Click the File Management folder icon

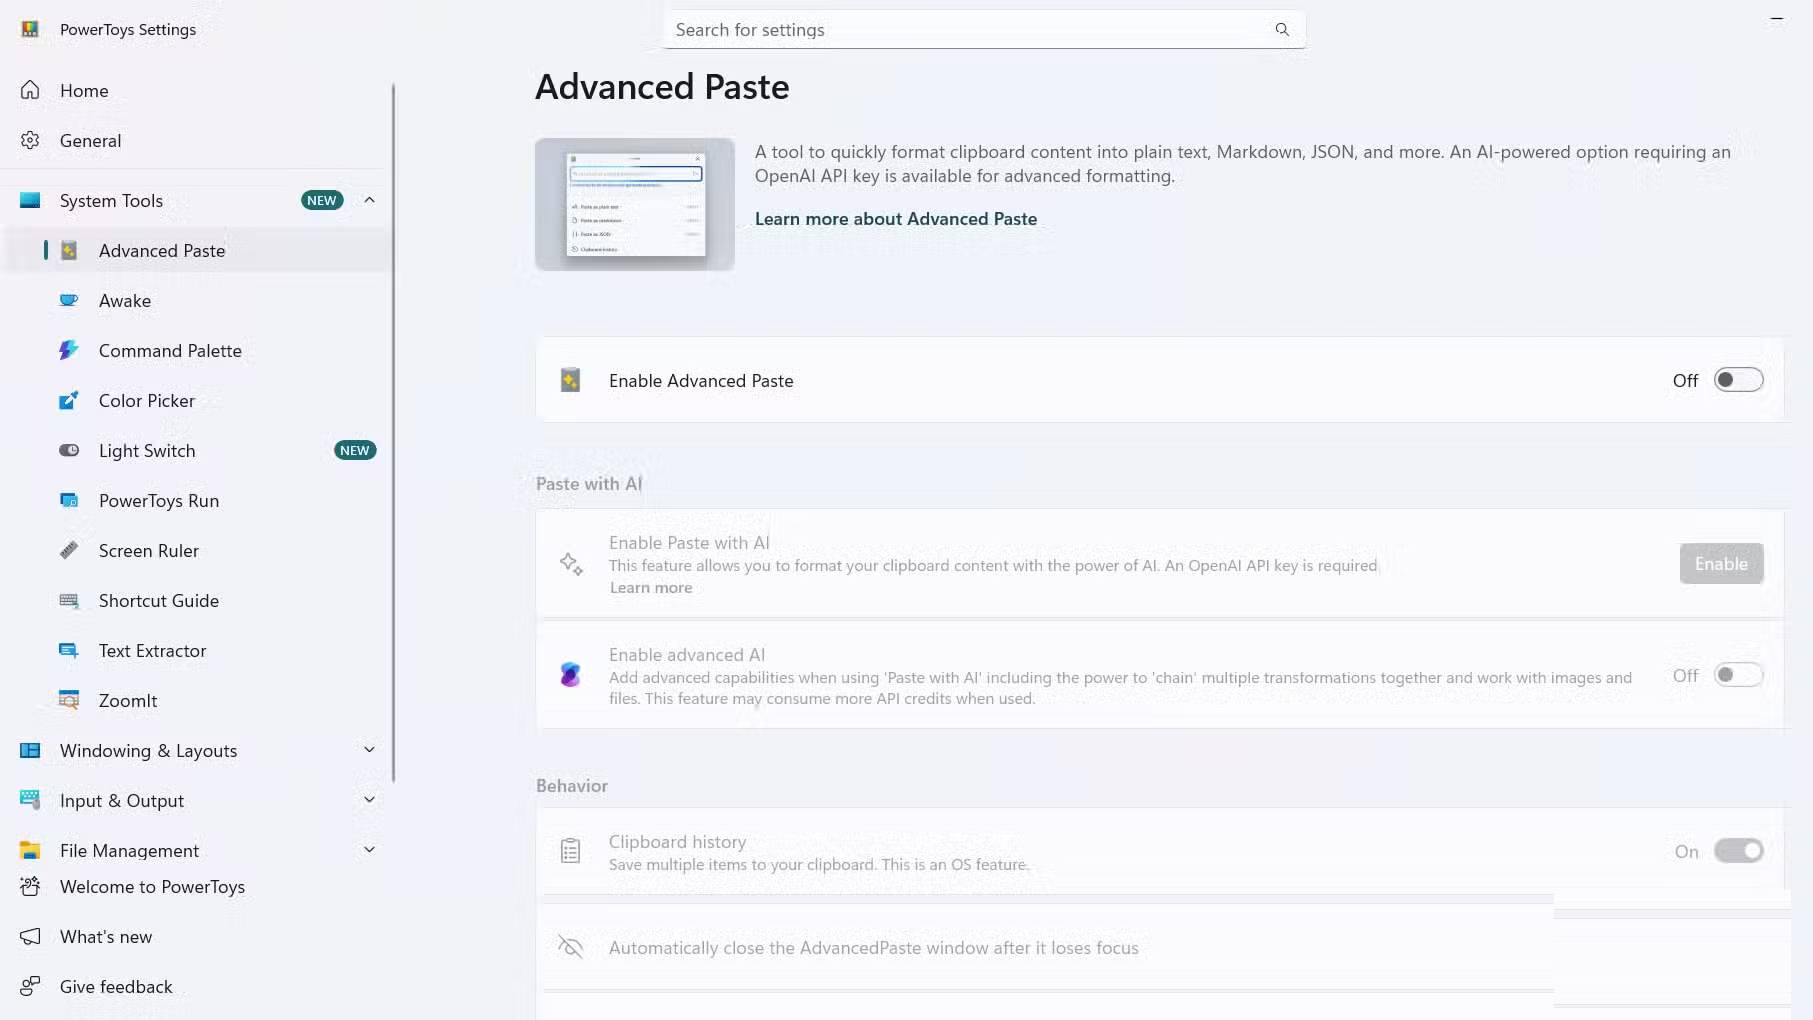30,850
